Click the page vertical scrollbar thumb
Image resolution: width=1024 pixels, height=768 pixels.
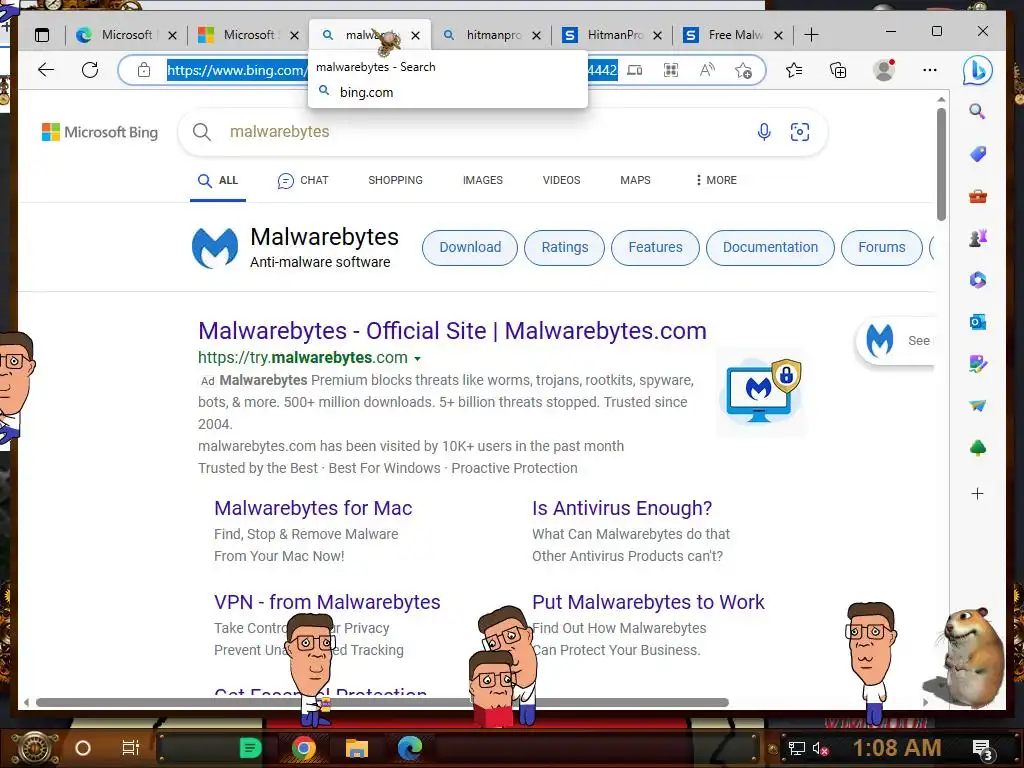(941, 163)
